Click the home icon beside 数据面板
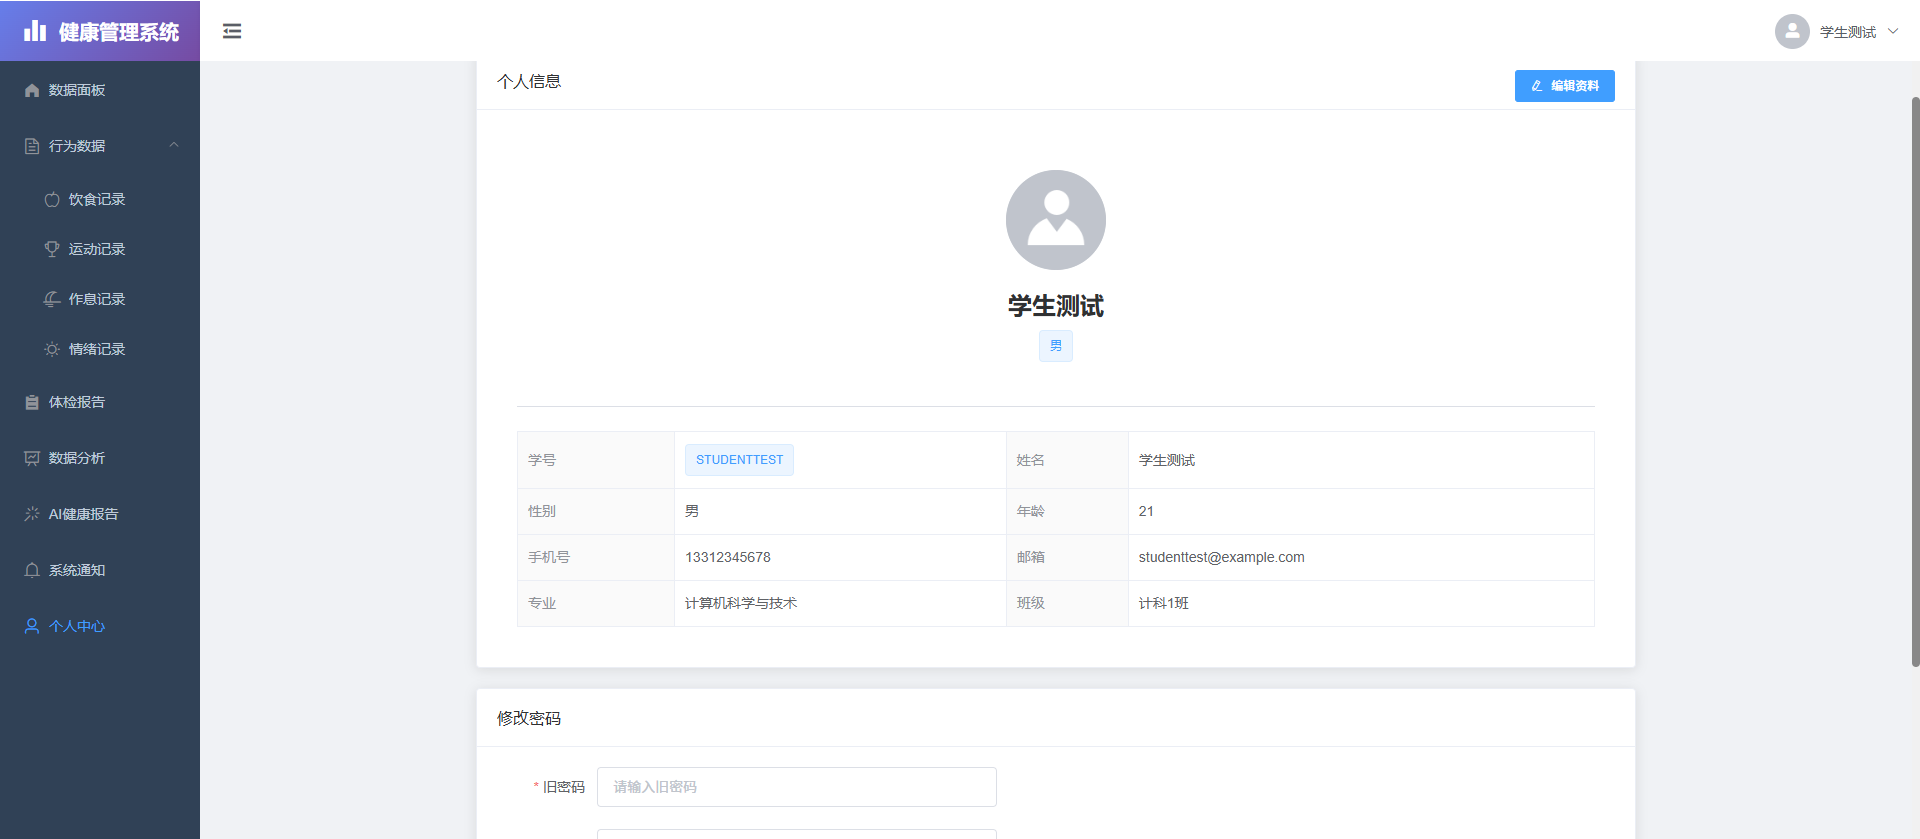This screenshot has width=1920, height=839. pos(32,90)
